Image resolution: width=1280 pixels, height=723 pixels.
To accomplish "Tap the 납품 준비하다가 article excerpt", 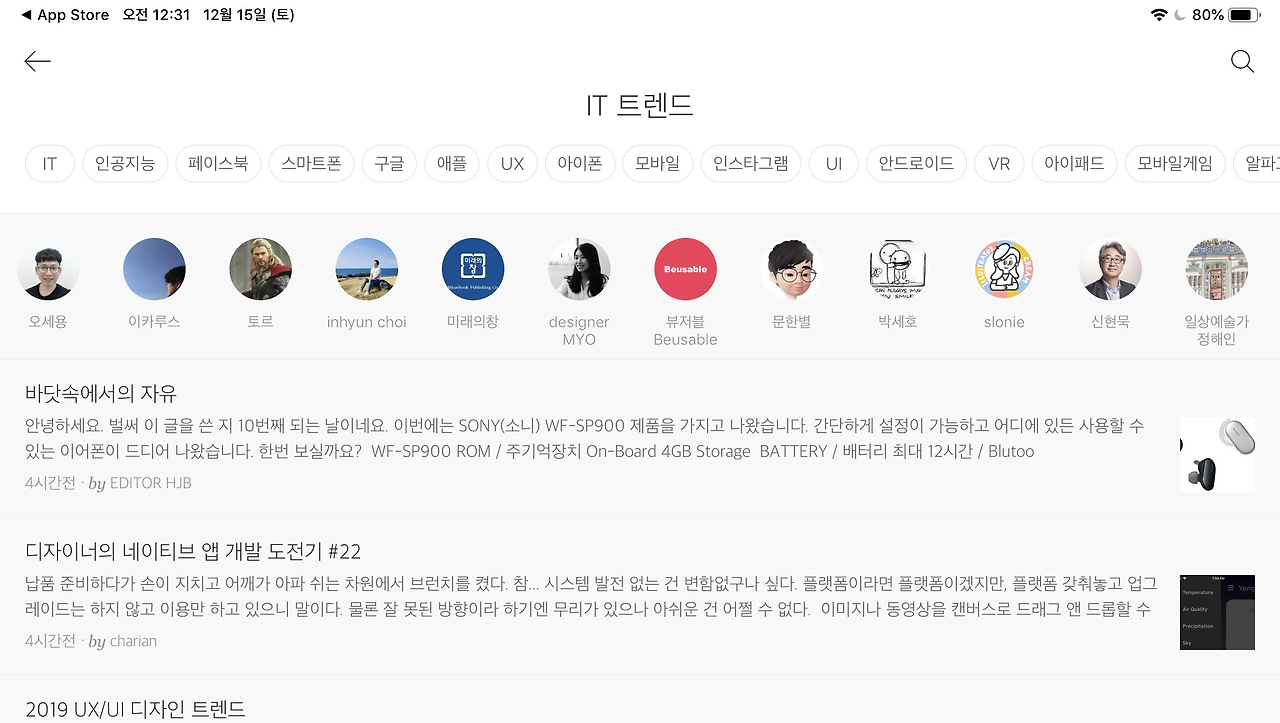I will (x=590, y=596).
